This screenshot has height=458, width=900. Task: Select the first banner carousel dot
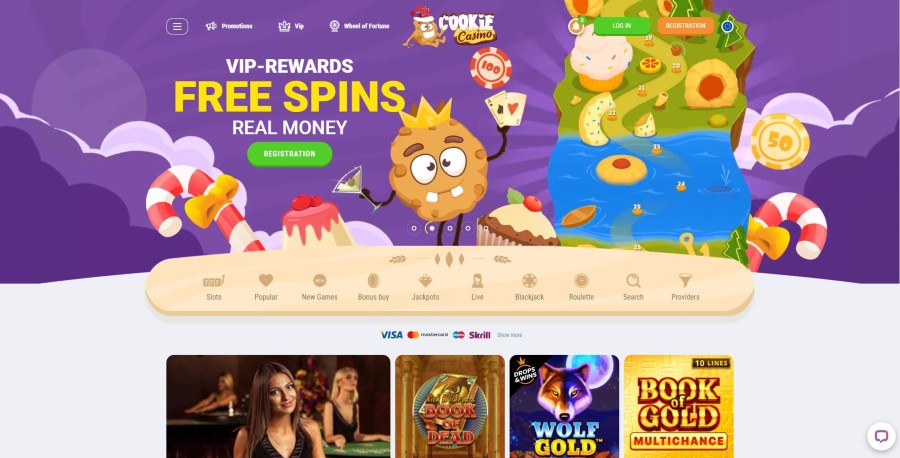point(414,228)
